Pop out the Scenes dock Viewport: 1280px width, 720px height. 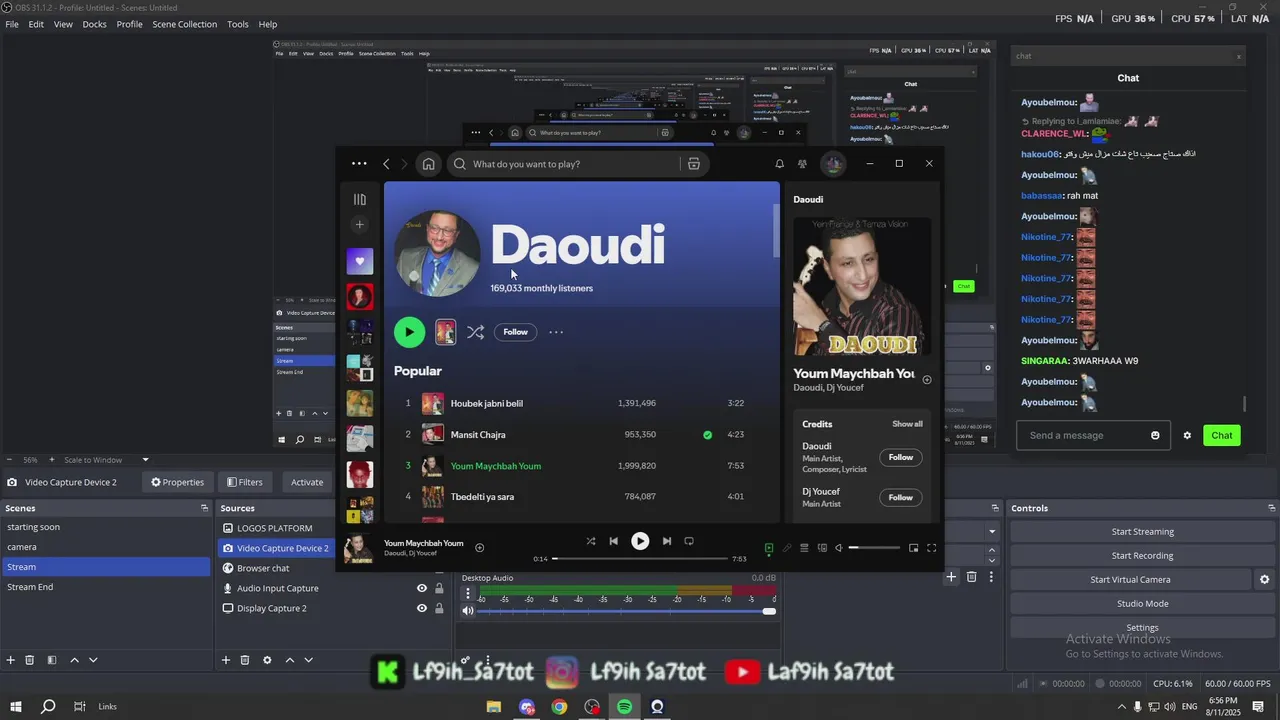pos(204,508)
